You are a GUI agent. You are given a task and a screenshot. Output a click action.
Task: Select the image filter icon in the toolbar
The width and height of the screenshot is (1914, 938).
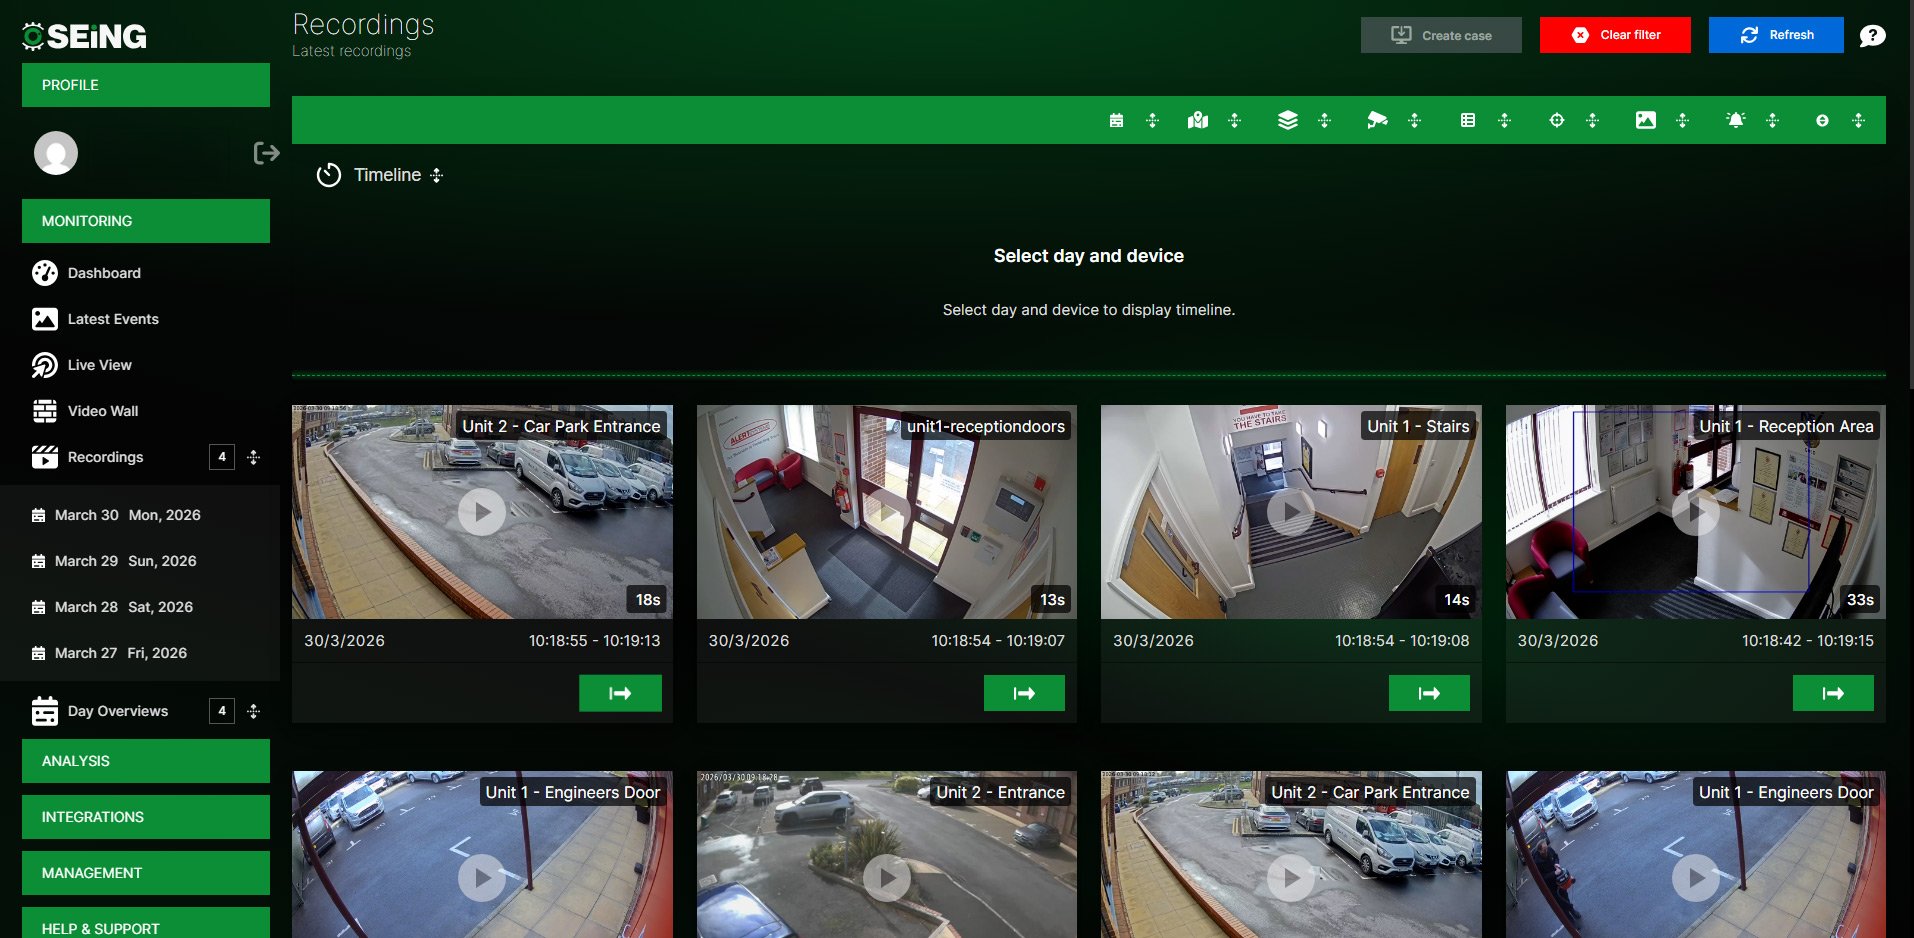click(1645, 121)
